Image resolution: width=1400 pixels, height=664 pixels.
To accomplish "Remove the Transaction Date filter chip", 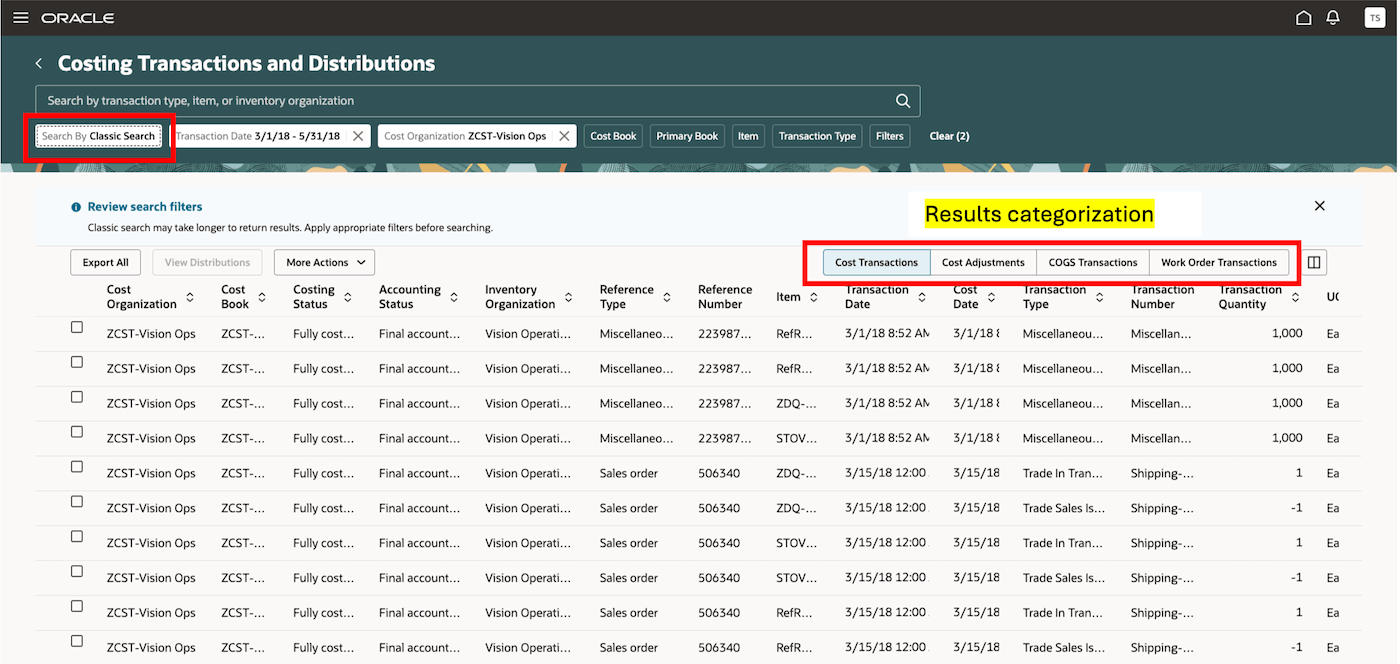I will coord(358,136).
